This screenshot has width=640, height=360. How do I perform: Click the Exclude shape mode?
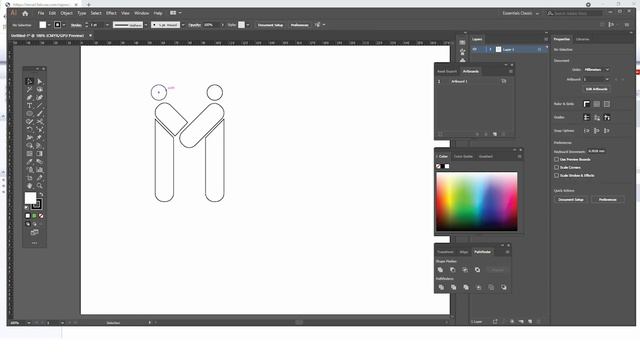(477, 270)
